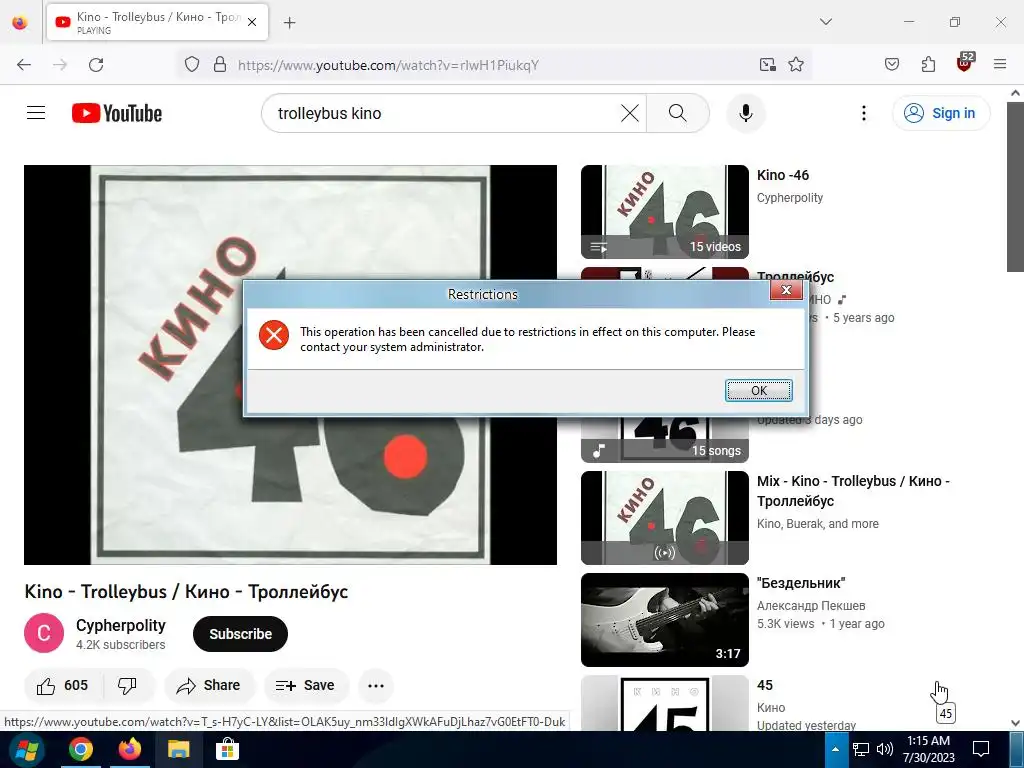Viewport: 1024px width, 768px height.
Task: Switch to Firefox on the taskbar
Action: coord(129,750)
